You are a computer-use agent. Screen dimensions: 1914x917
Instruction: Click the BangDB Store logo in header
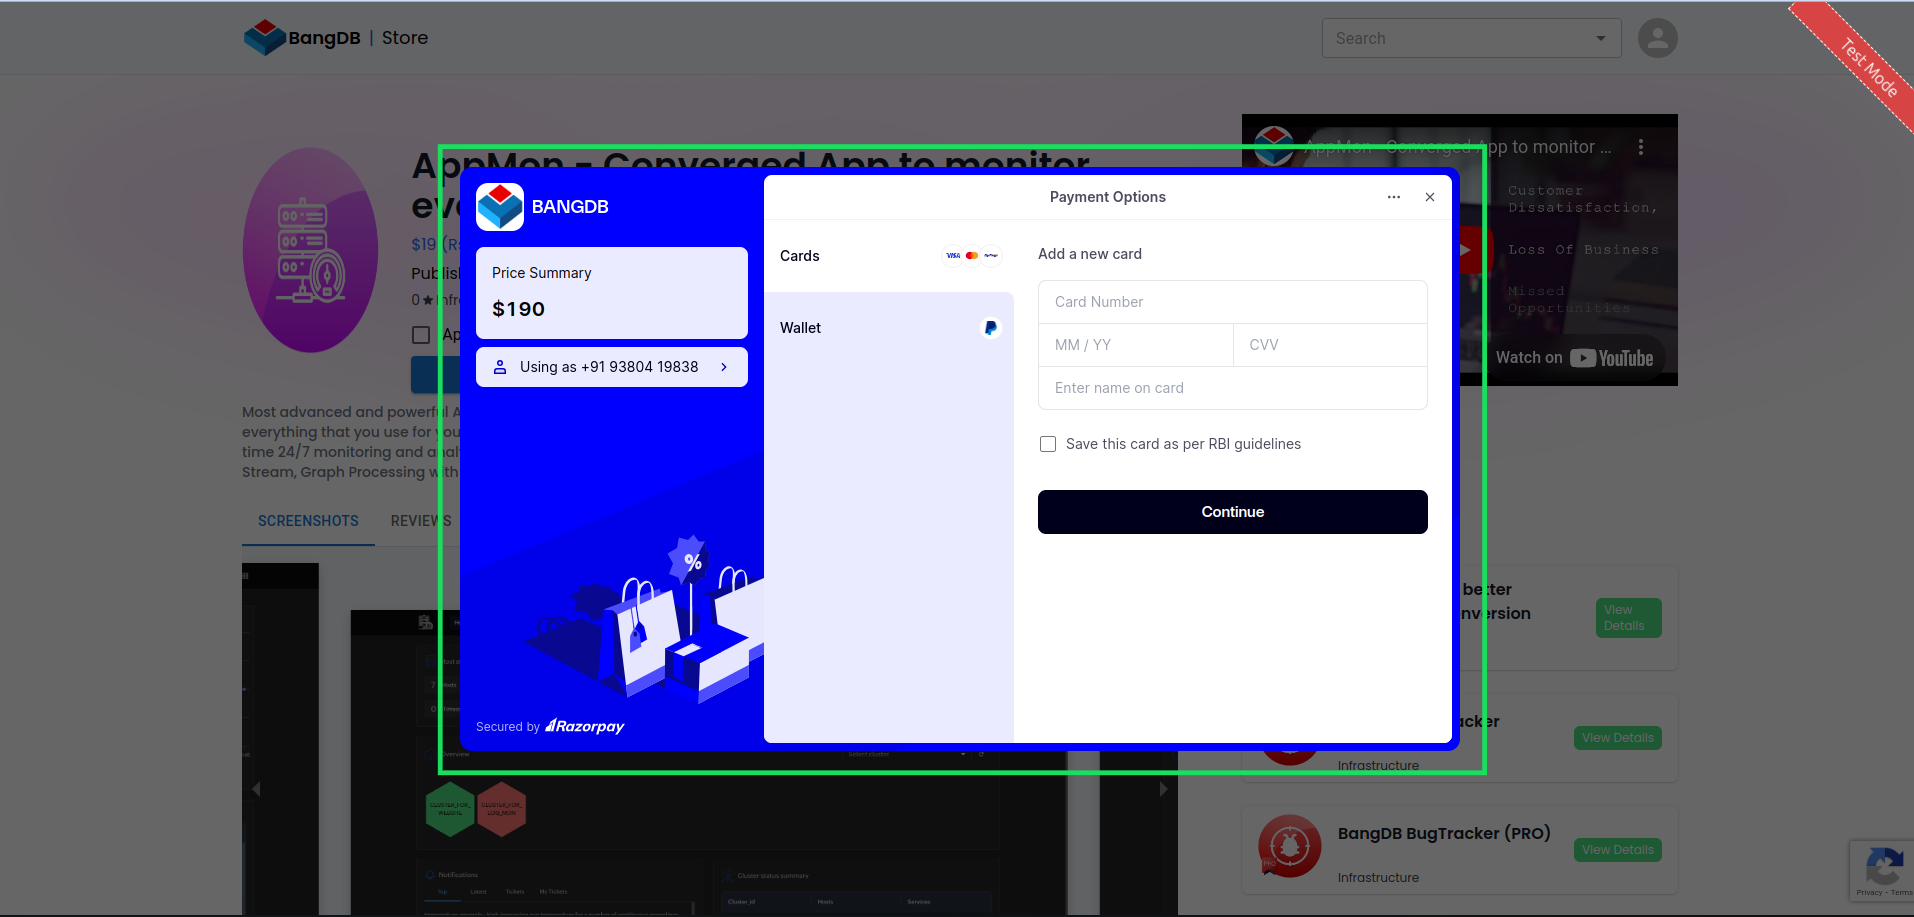[302, 38]
